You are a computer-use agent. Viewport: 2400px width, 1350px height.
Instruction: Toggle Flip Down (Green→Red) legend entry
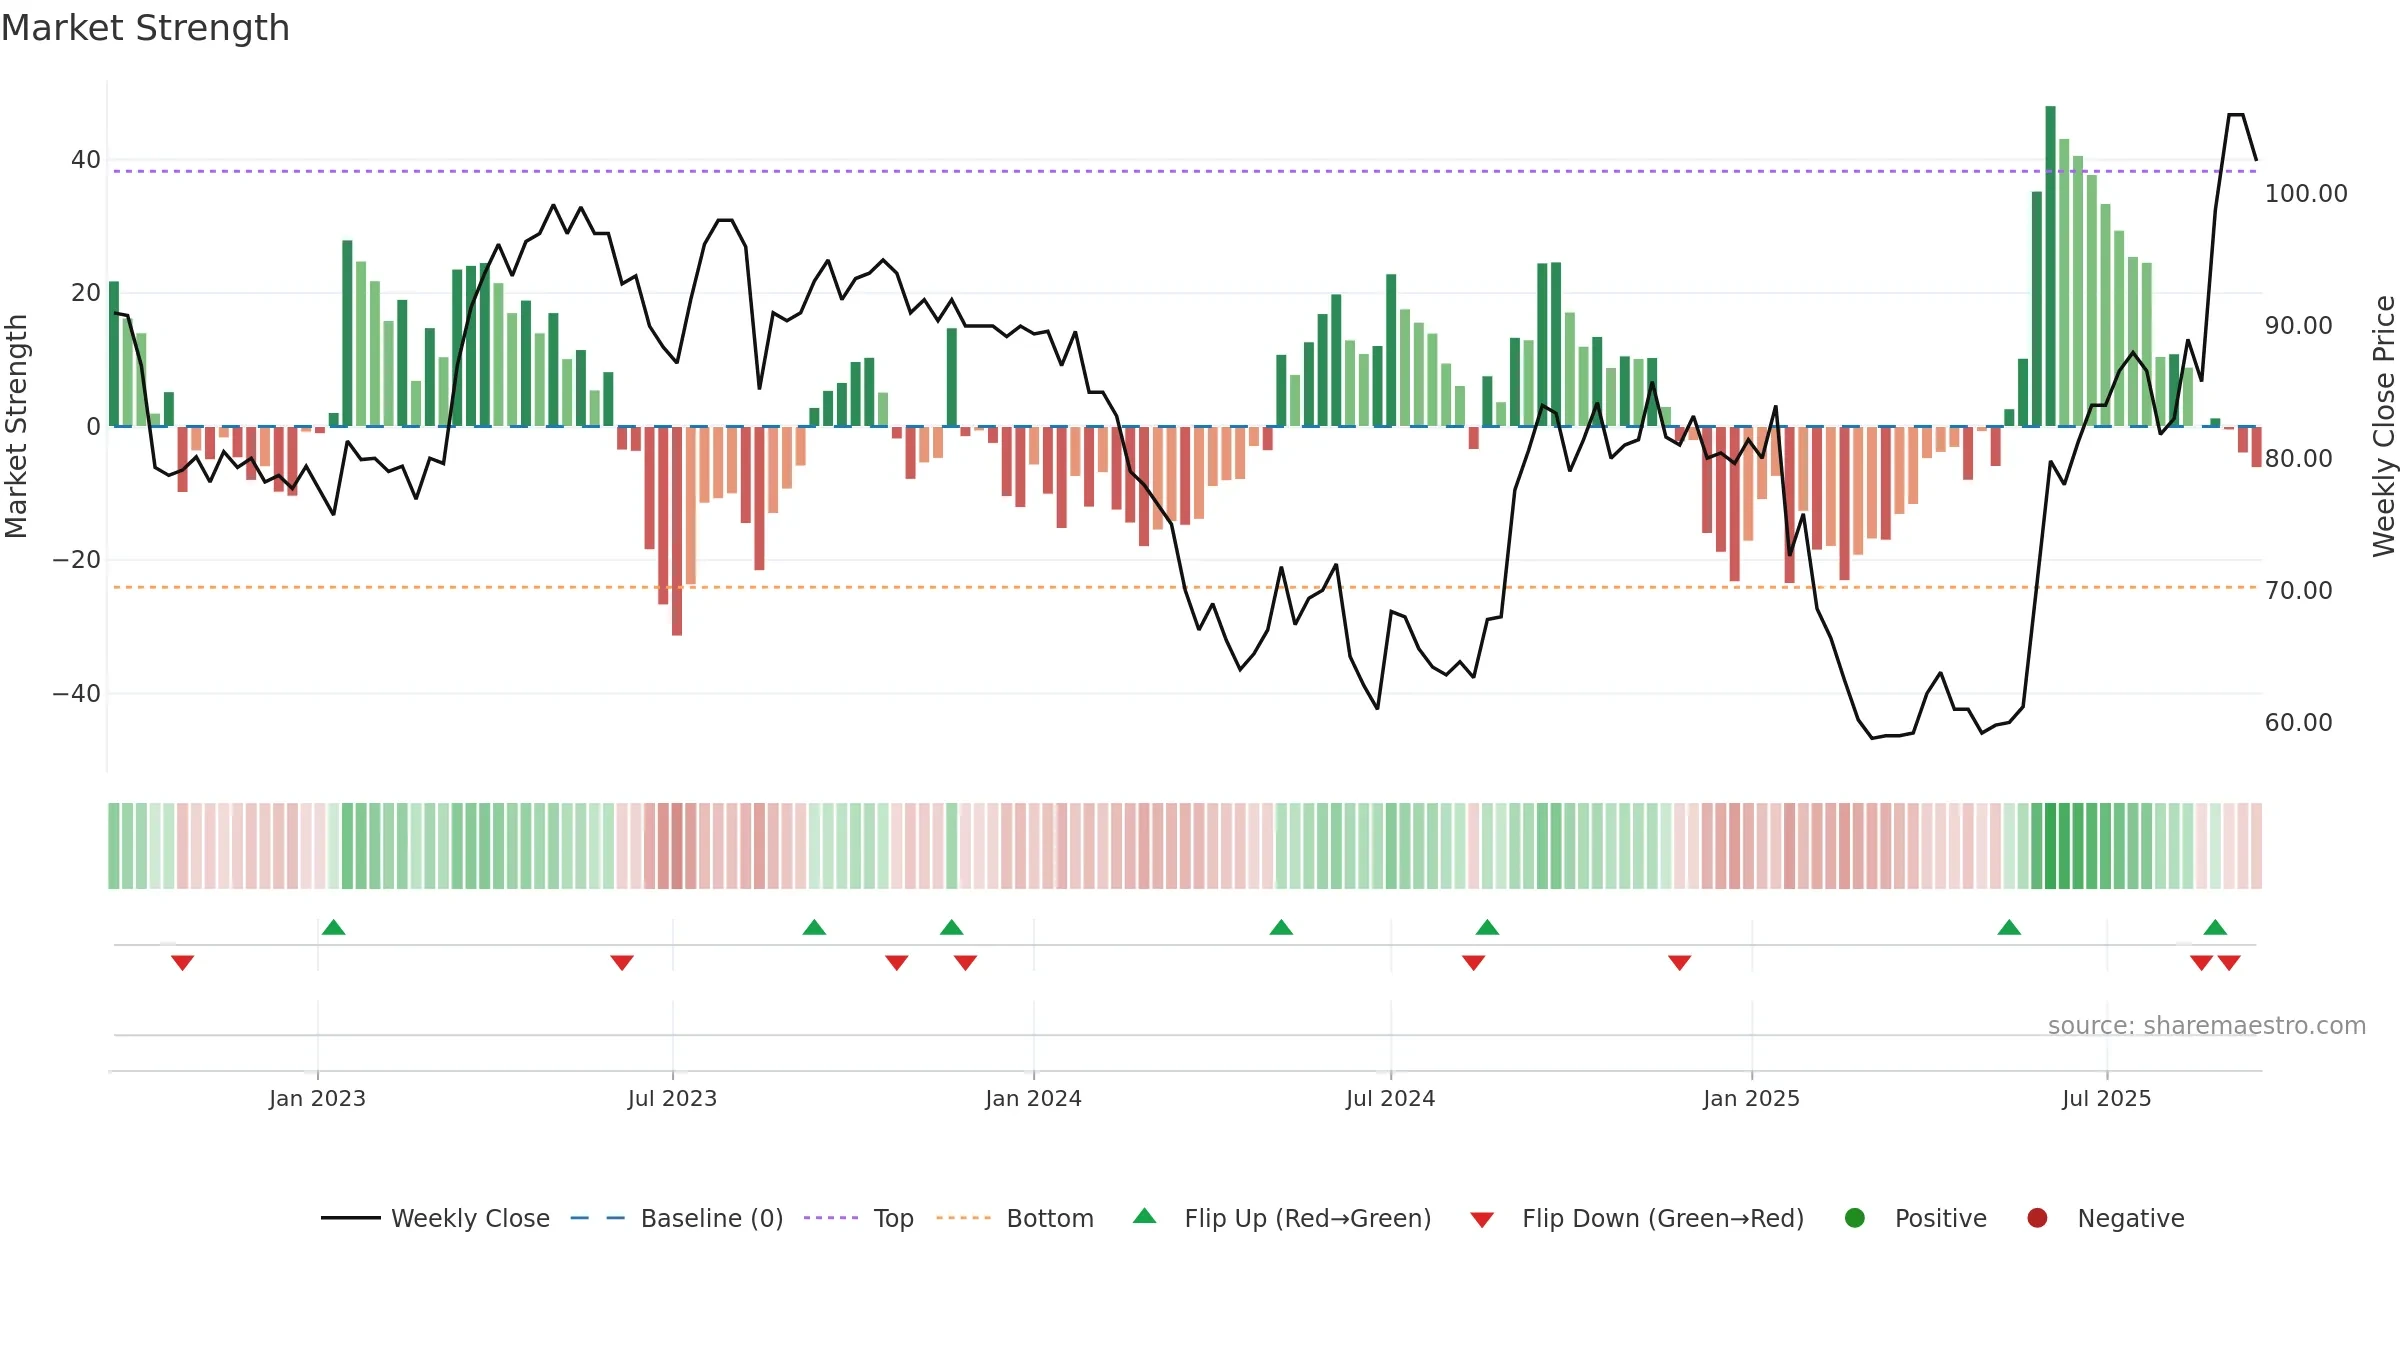1637,1218
